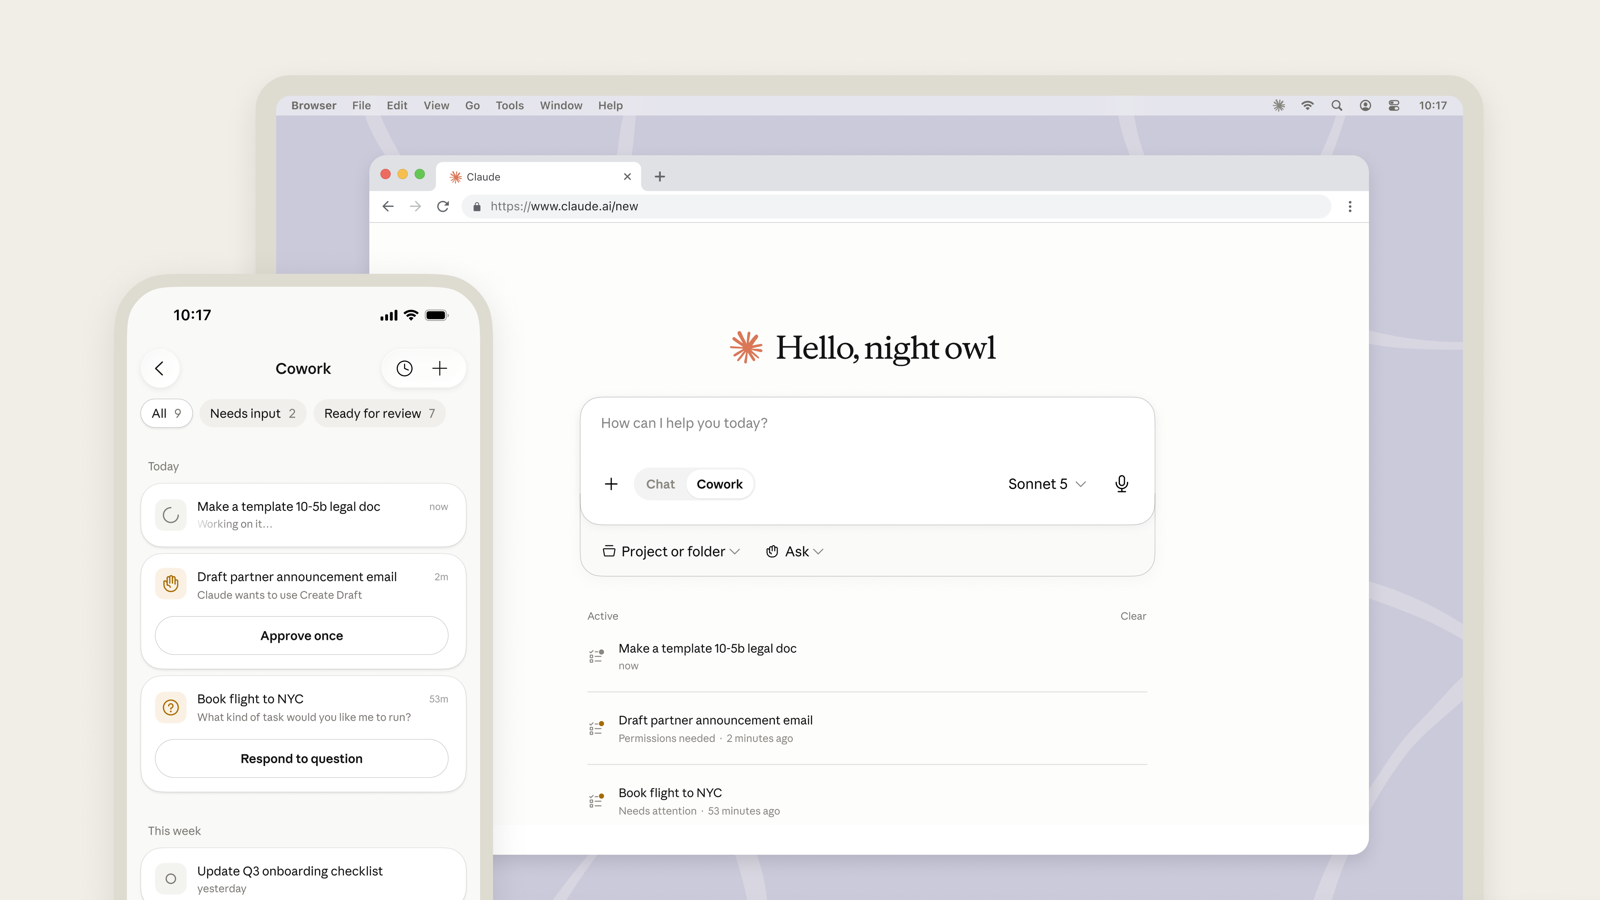Open the Go menu
The height and width of the screenshot is (900, 1600).
(472, 105)
